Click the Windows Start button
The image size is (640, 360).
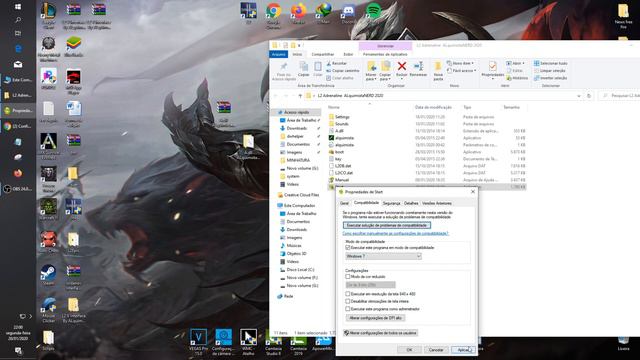[x=18, y=7]
